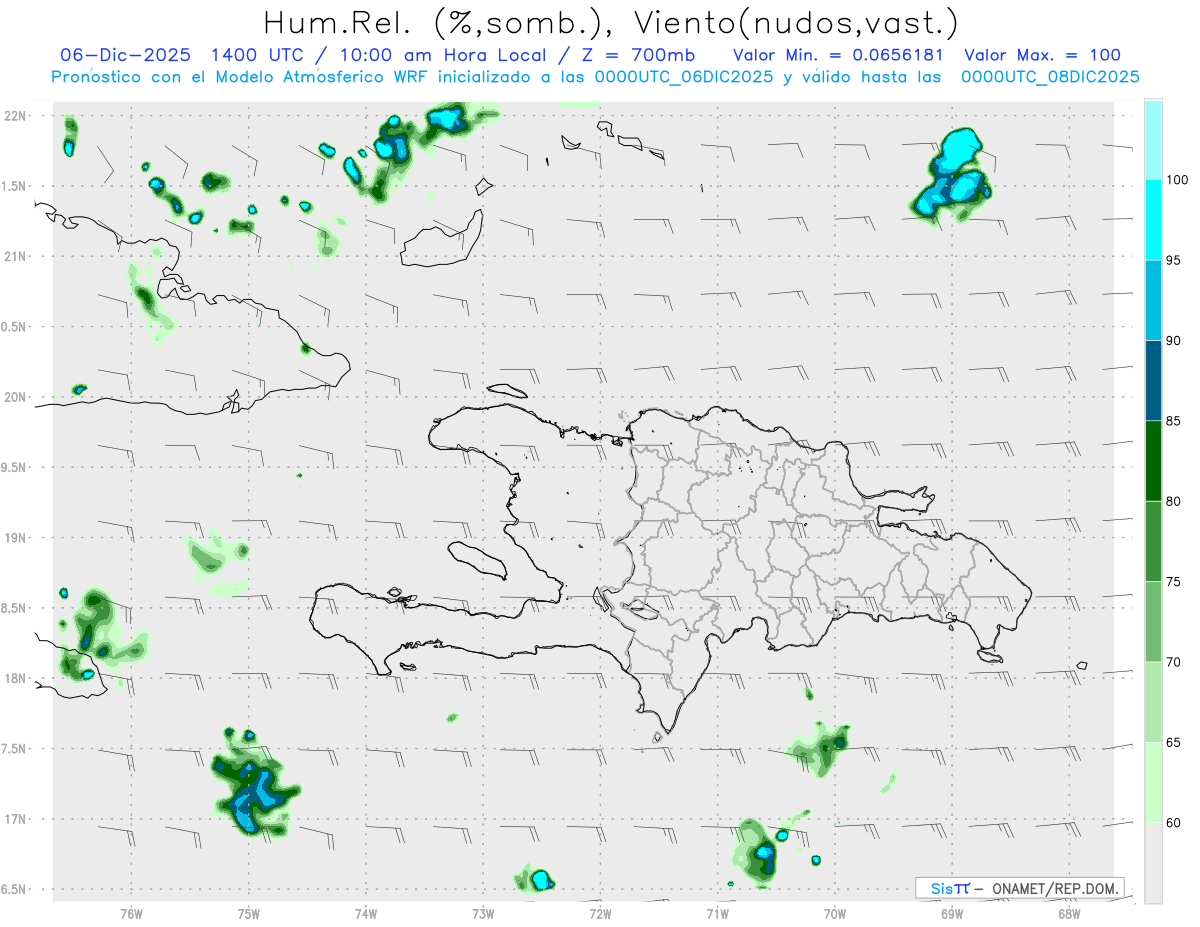Click the legend value '95'
This screenshot has height=927, width=1200.
coord(1175,260)
